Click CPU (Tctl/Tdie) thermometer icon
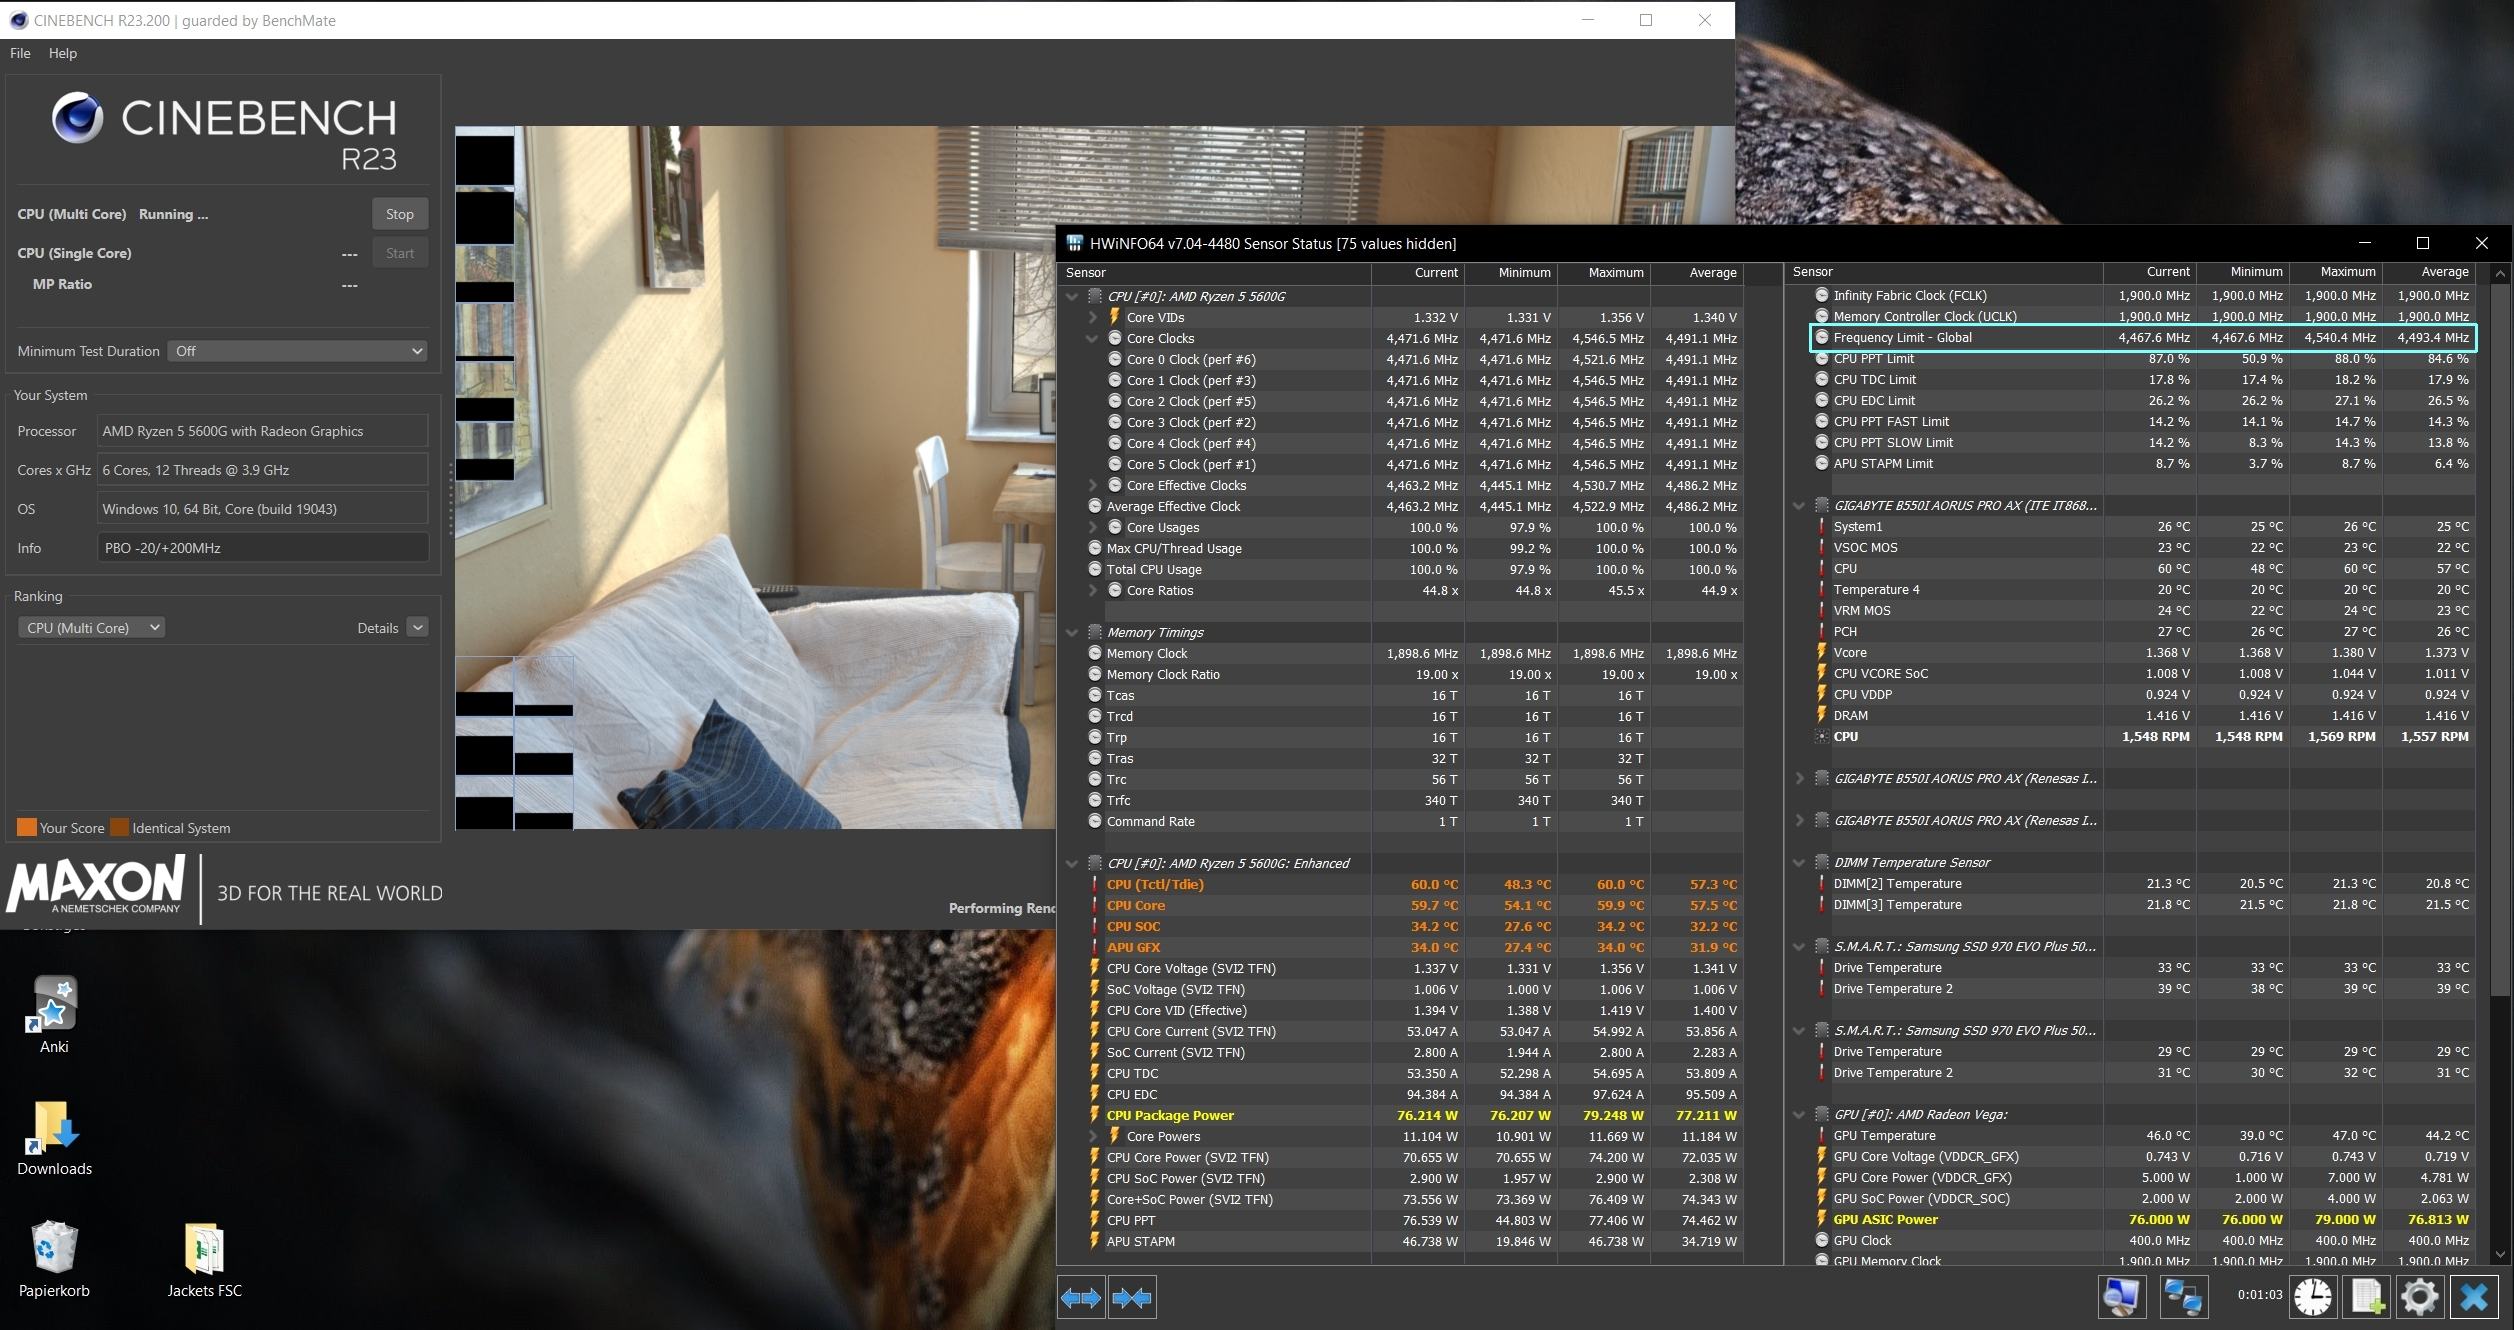The height and width of the screenshot is (1330, 2514). coord(1094,884)
